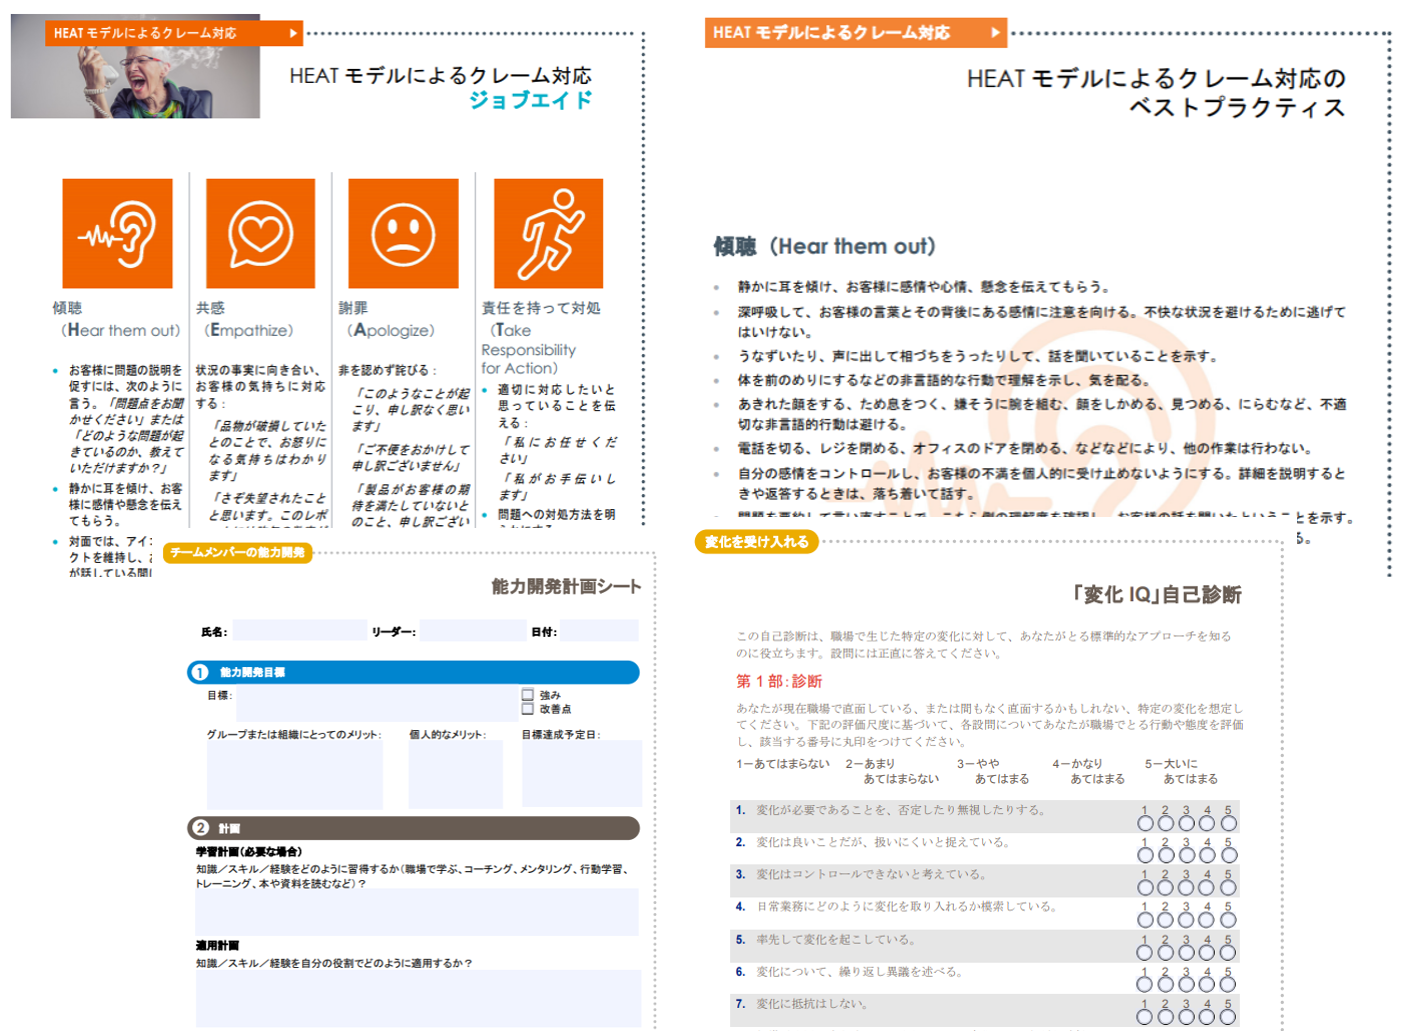Click arrow on left HEAT orange header
Viewport: 1415px width, 1032px height.
[293, 33]
